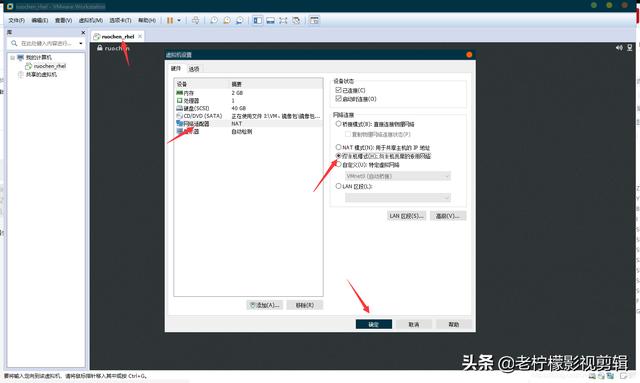Click the lock icon next to ruochen
The image size is (640, 383).
click(100, 48)
